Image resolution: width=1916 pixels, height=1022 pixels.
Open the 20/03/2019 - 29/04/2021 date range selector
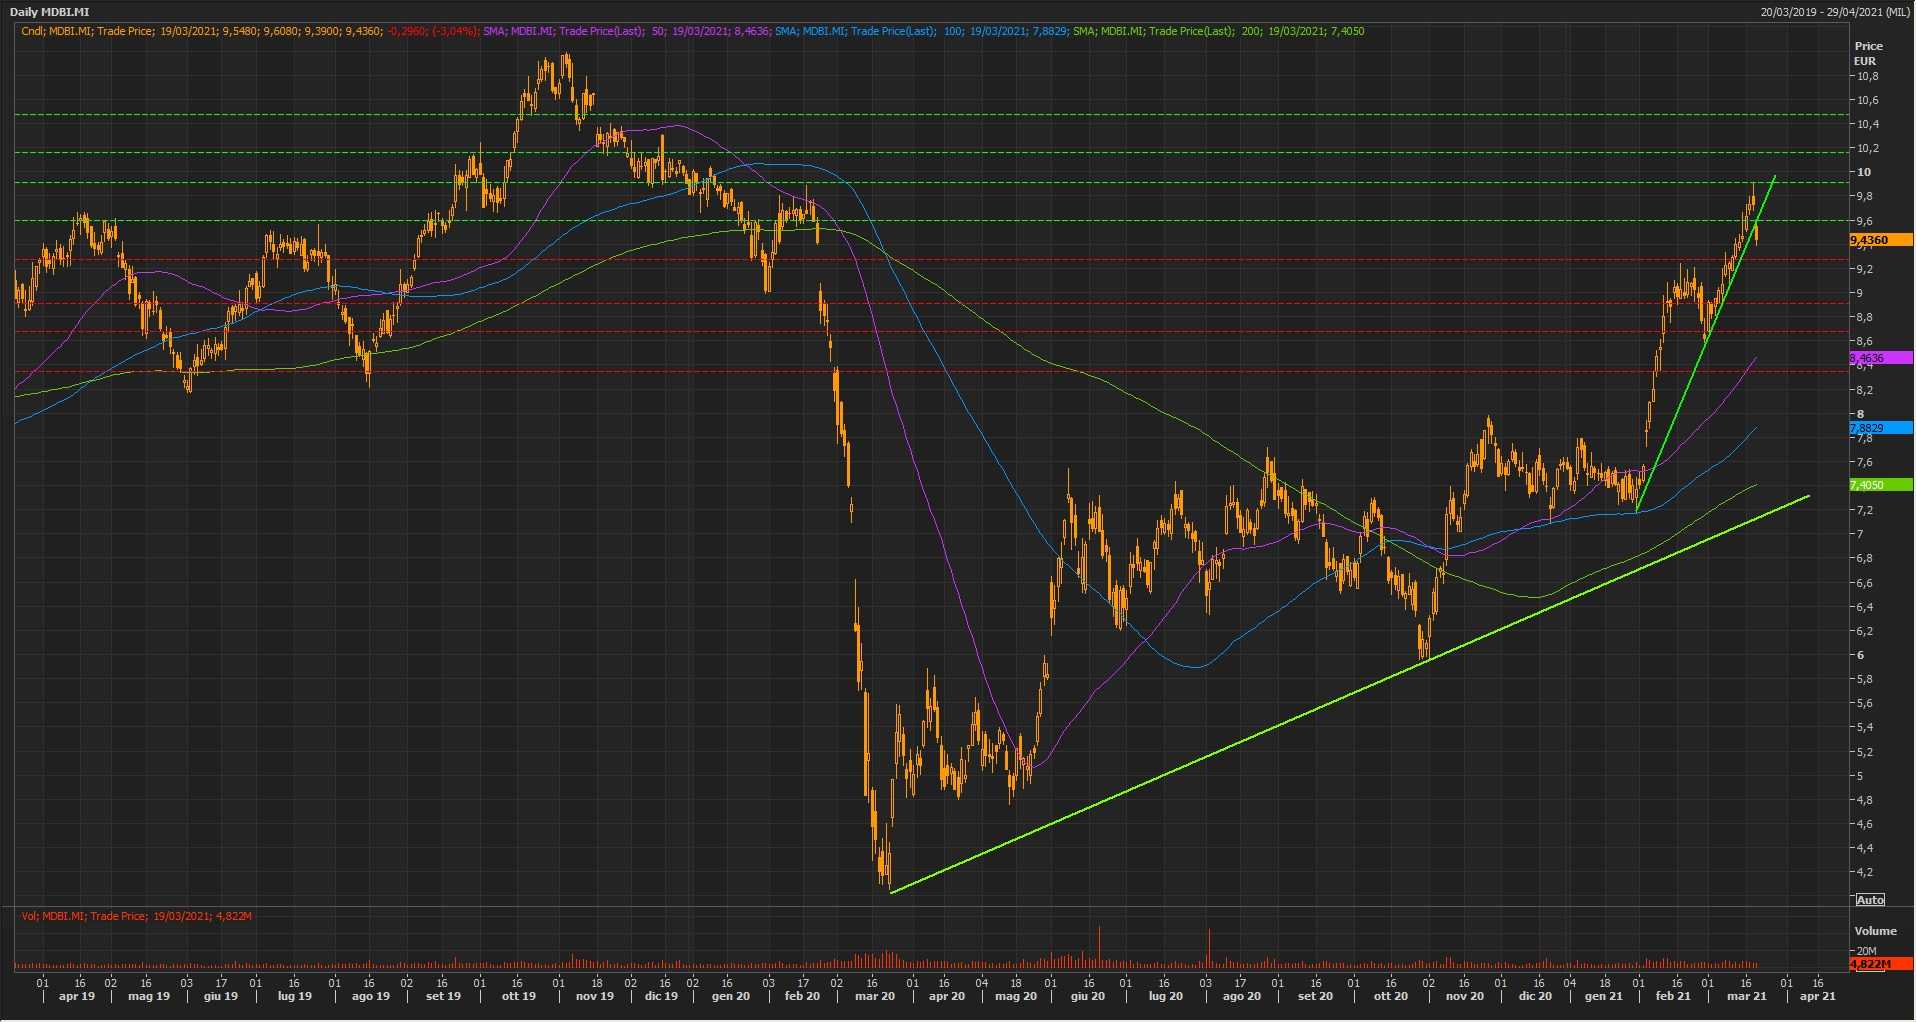pyautogui.click(x=1836, y=12)
